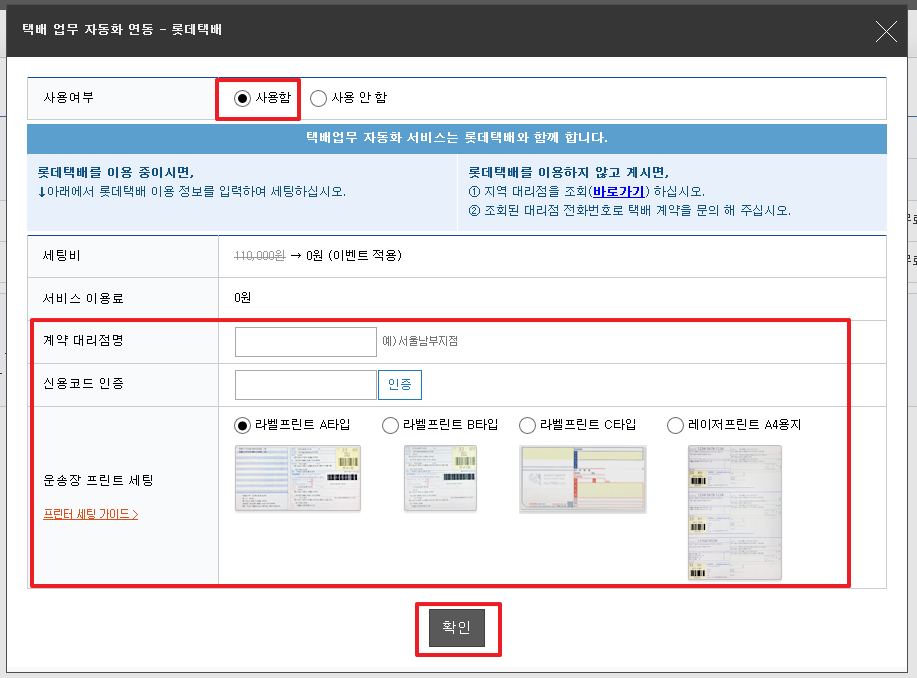Click the 인증 button

coord(400,385)
